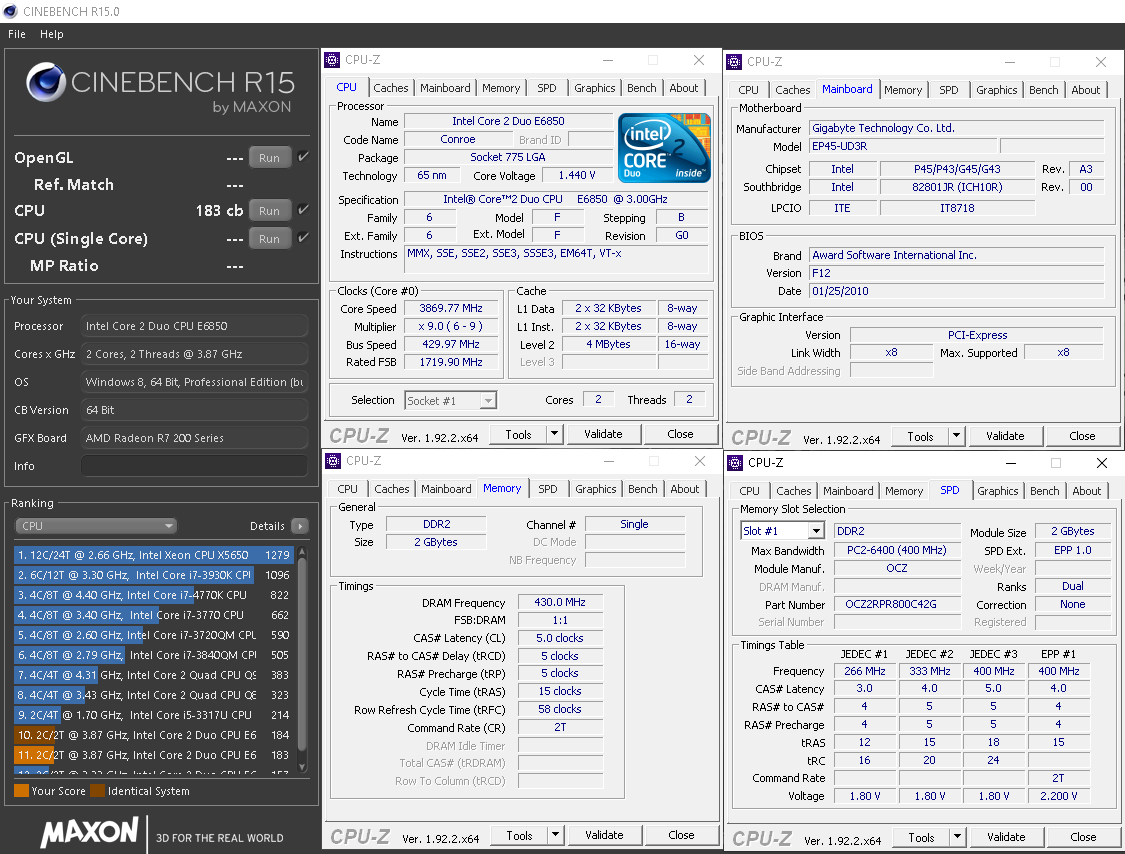Screen dimensions: 1125x854
Task: Toggle the OpenGL test checkbox
Action: 303,156
